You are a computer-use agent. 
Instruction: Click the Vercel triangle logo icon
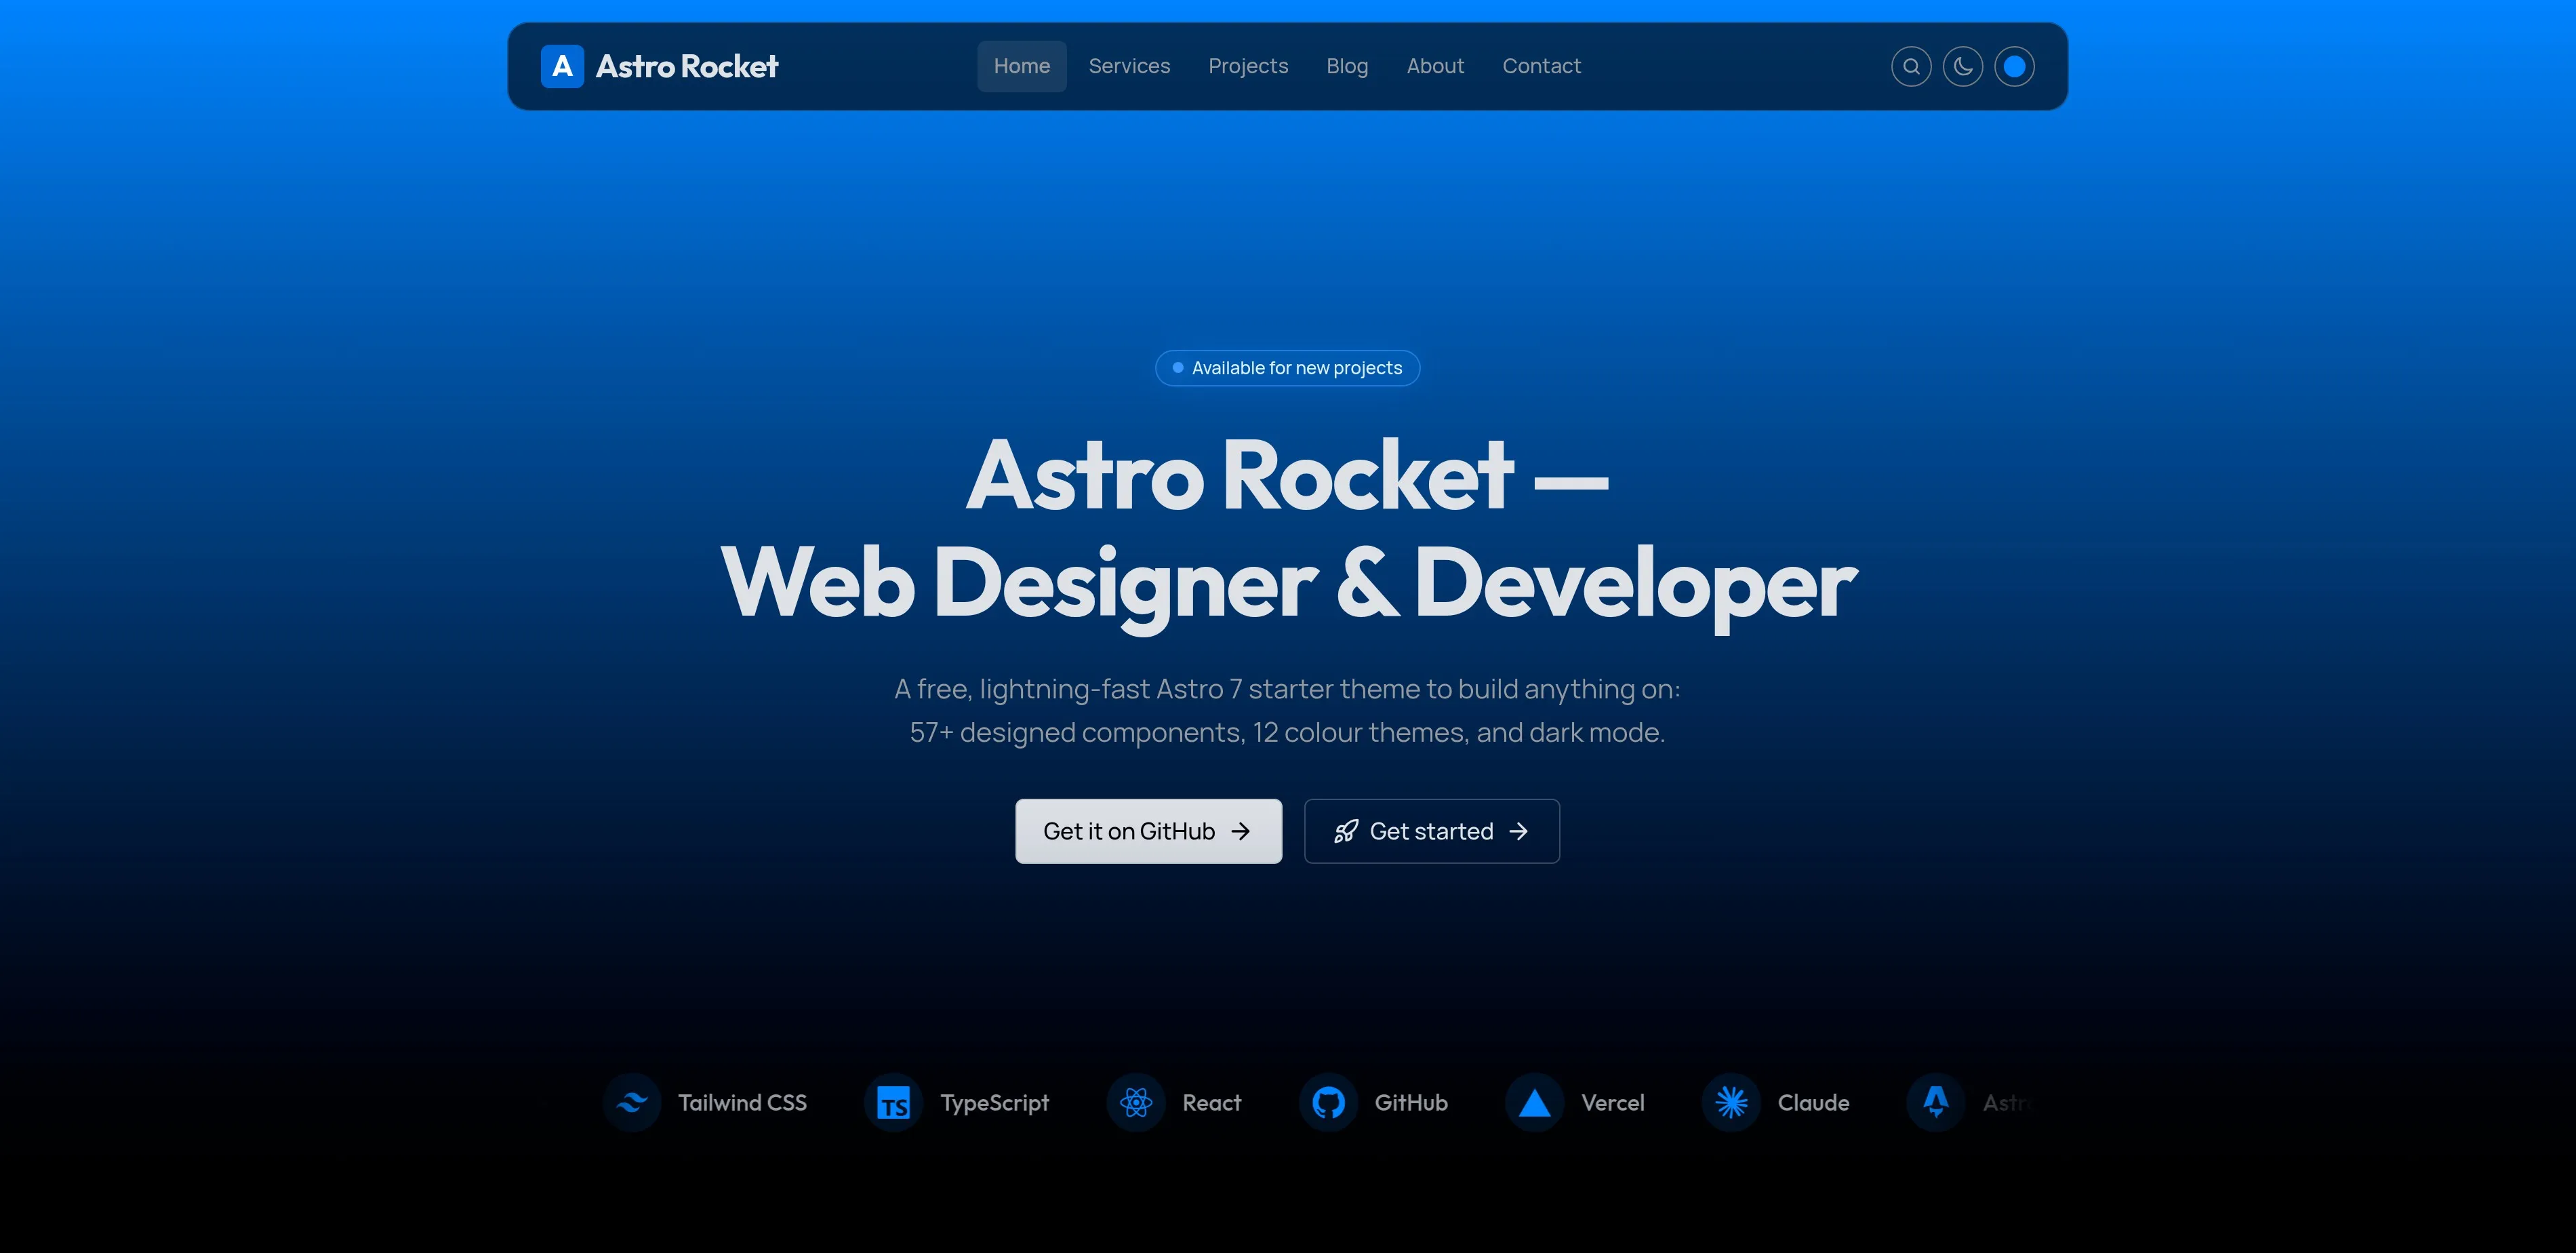(x=1534, y=1102)
